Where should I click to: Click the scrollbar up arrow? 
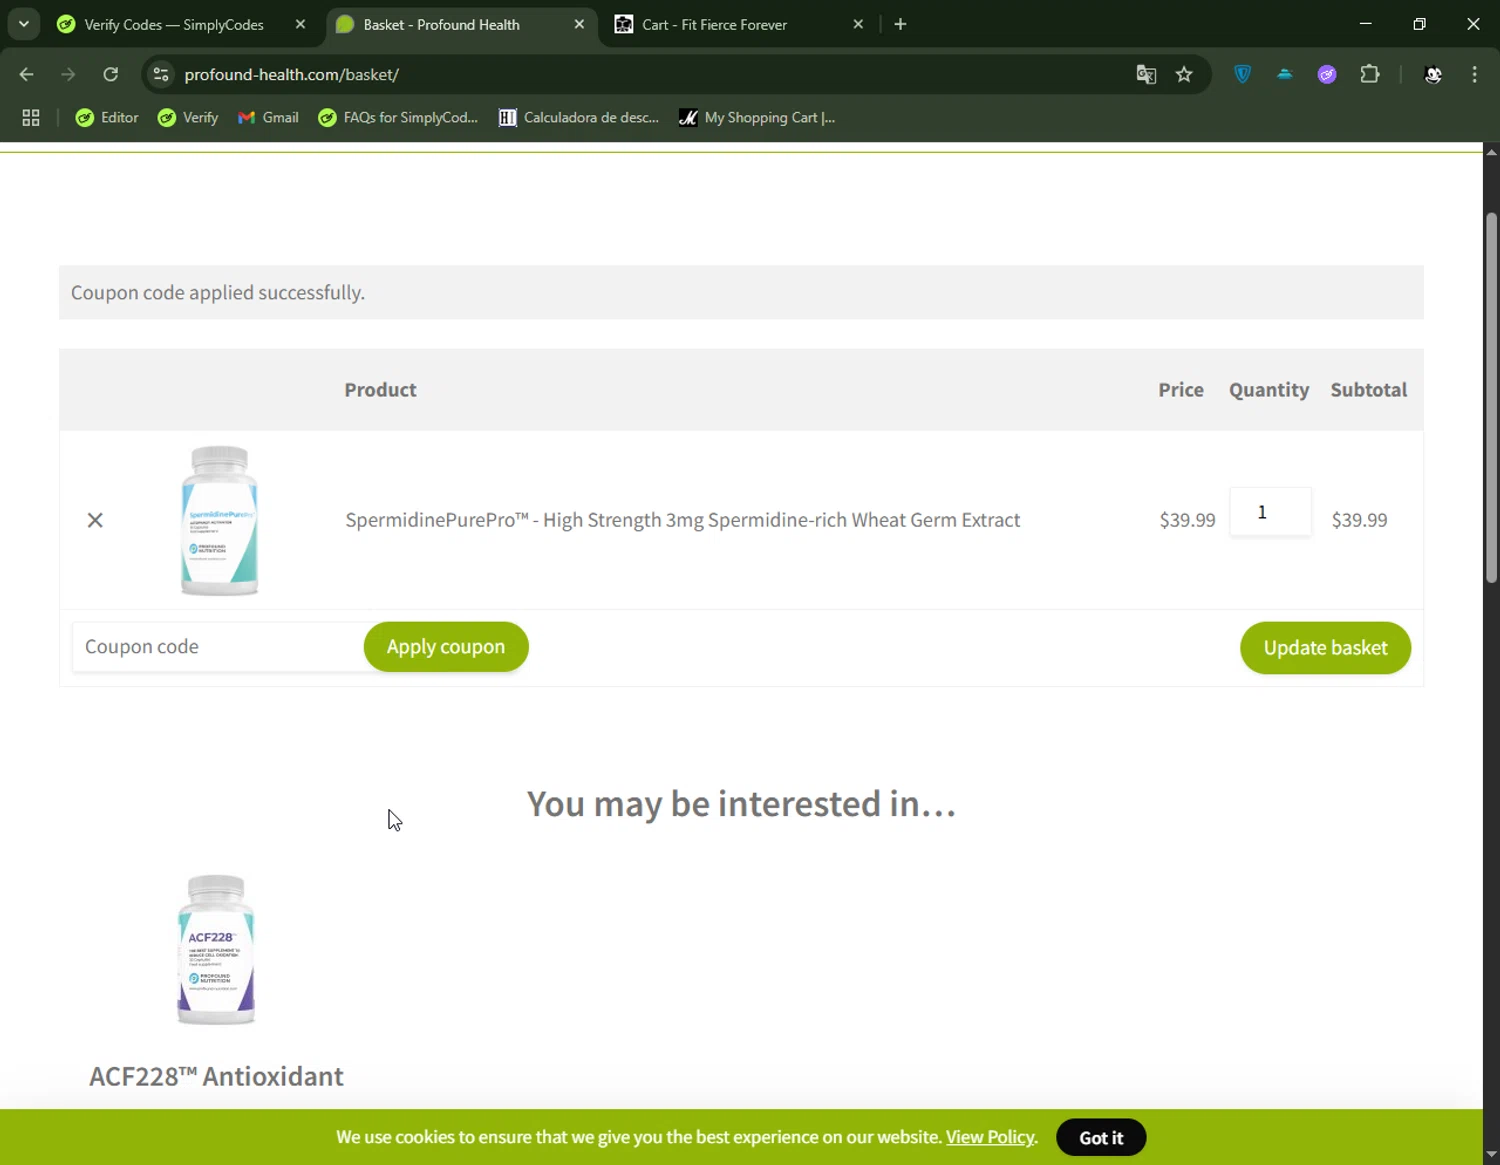1491,152
